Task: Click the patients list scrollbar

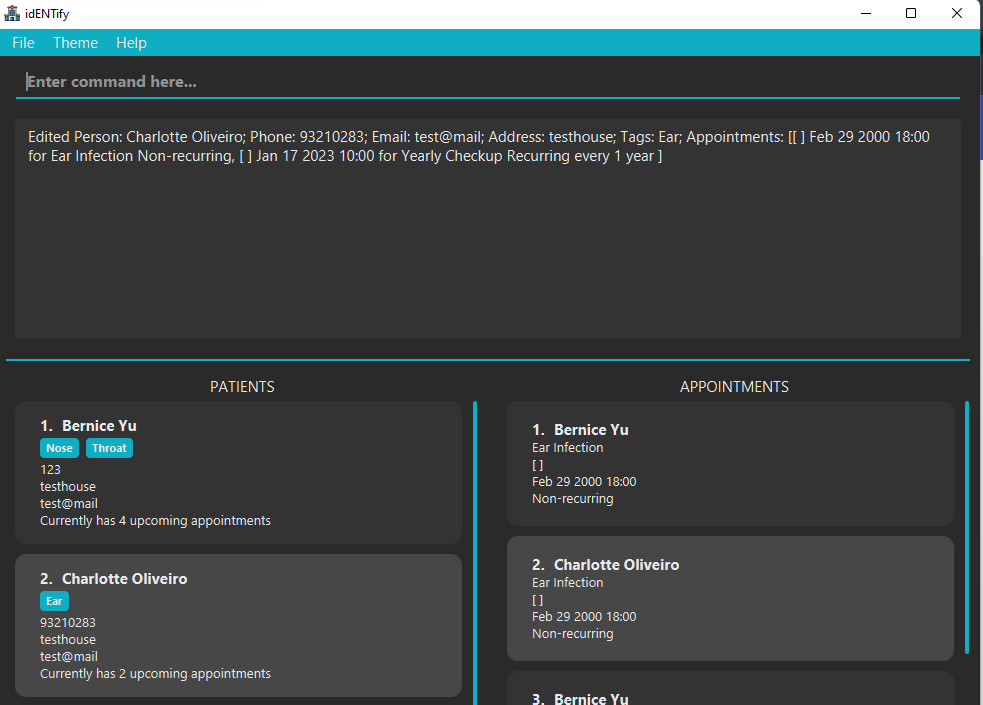Action: 475,553
